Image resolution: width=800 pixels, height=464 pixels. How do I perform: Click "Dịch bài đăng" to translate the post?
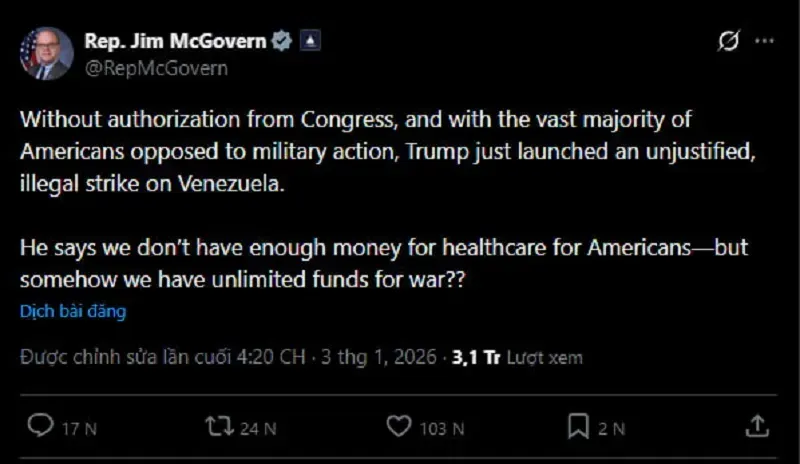pyautogui.click(x=73, y=311)
